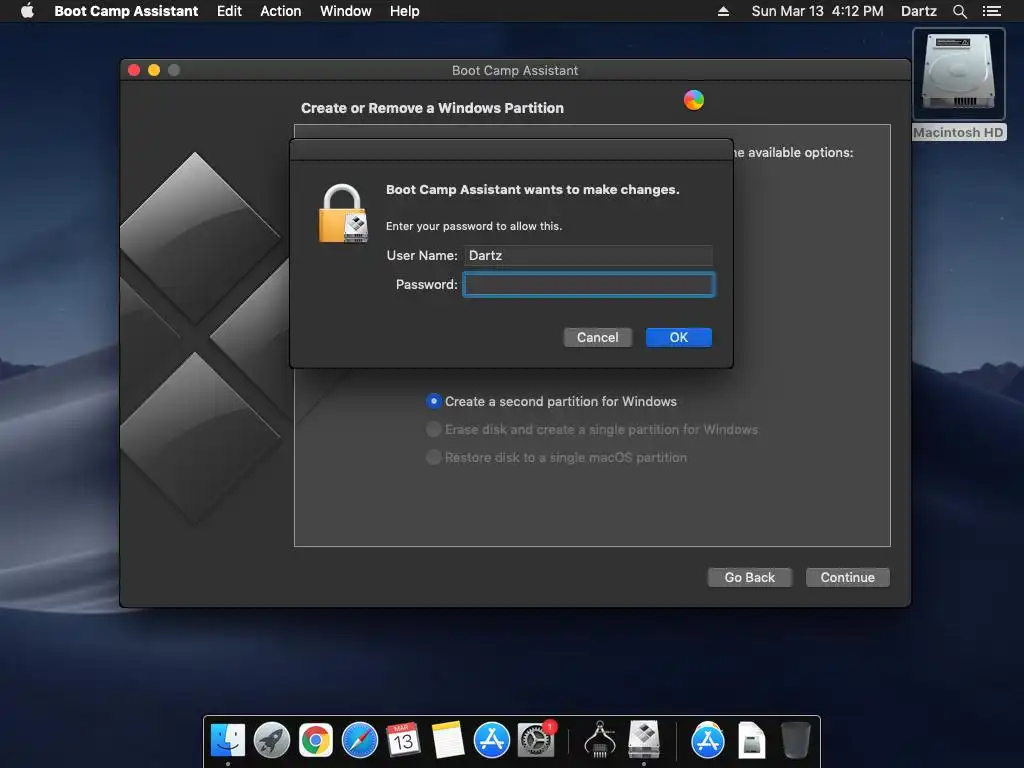The height and width of the screenshot is (768, 1024).
Task: Open the Trash in the Dock
Action: tap(795, 741)
